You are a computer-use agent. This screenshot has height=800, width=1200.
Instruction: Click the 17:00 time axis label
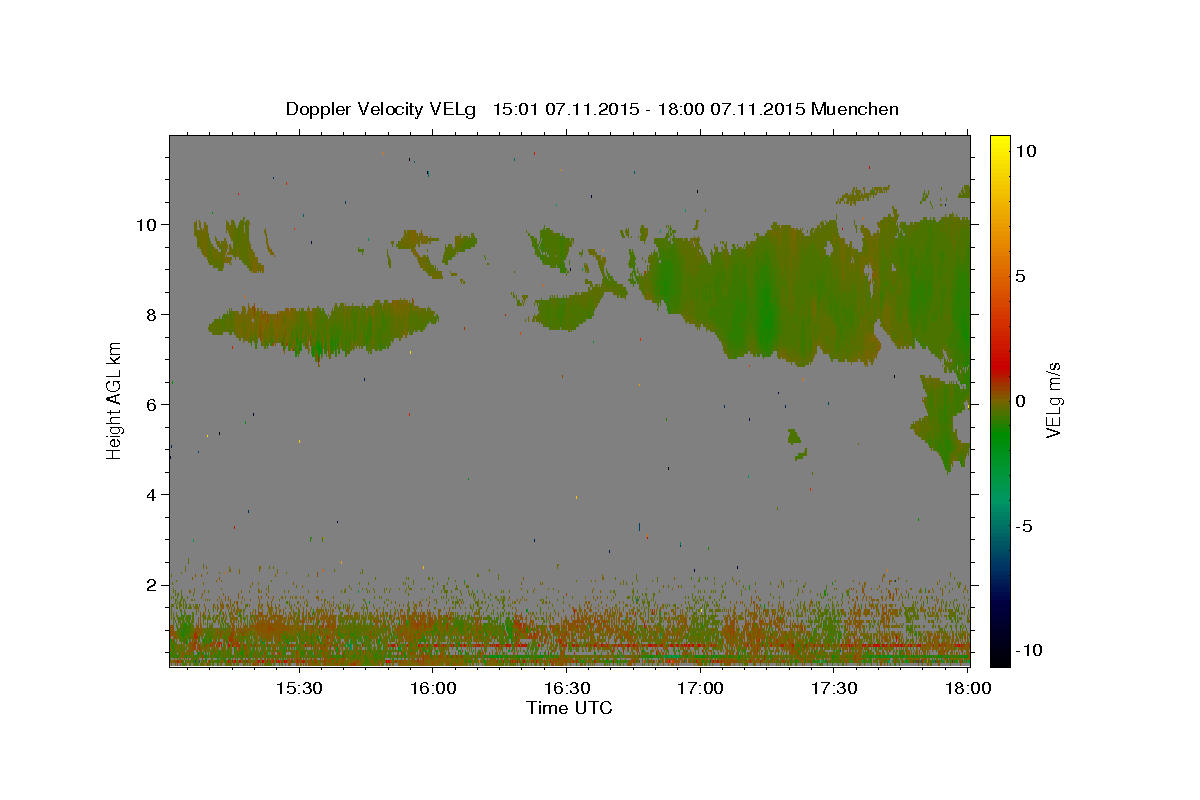700,689
